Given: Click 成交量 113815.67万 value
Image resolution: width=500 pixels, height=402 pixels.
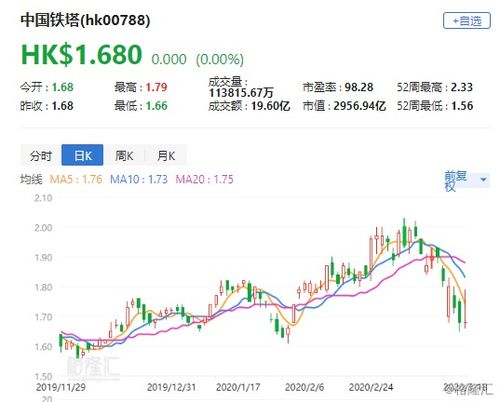Looking at the screenshot, I should coord(241,92).
